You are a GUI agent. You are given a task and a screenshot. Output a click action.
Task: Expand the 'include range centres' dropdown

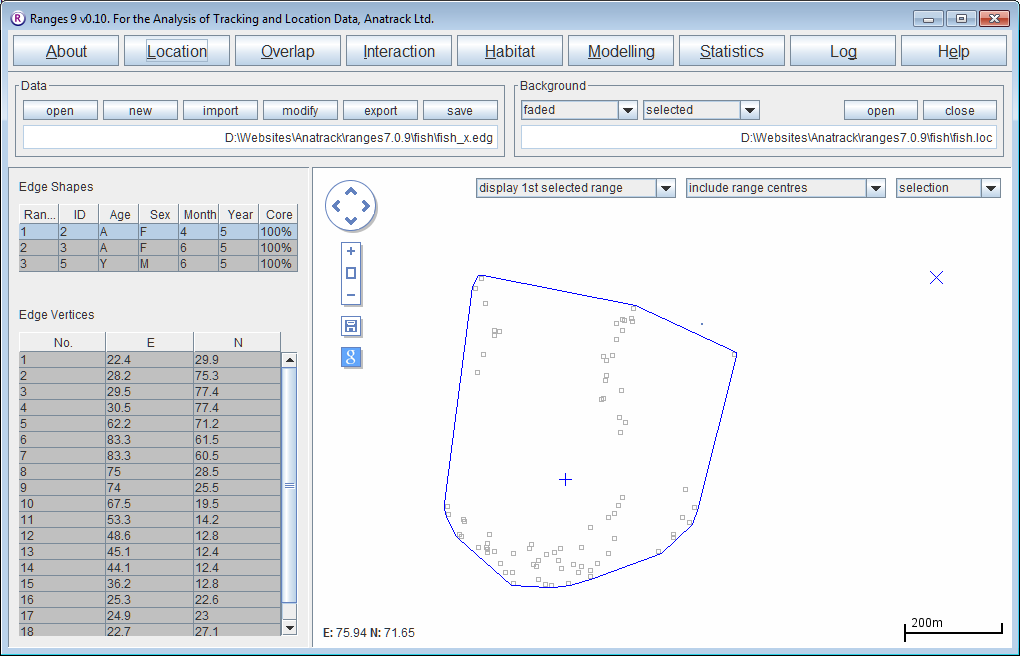876,188
